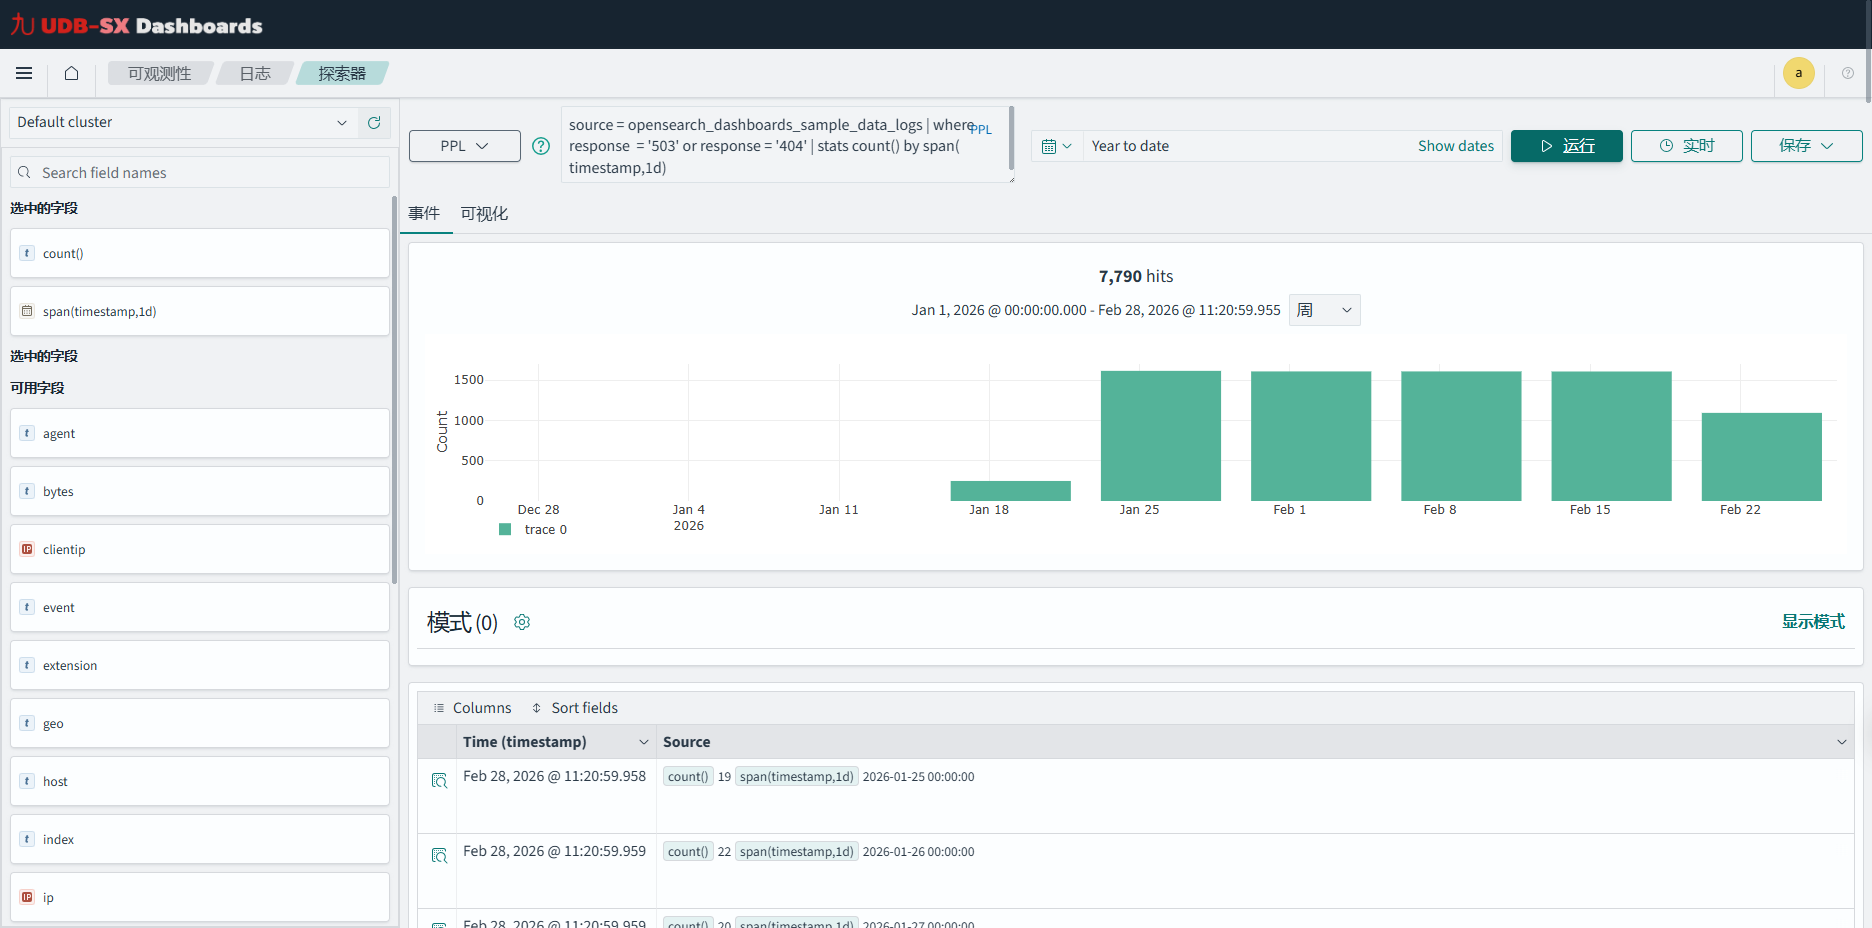1872x928 pixels.
Task: Open PPL query help icon
Action: [x=541, y=146]
